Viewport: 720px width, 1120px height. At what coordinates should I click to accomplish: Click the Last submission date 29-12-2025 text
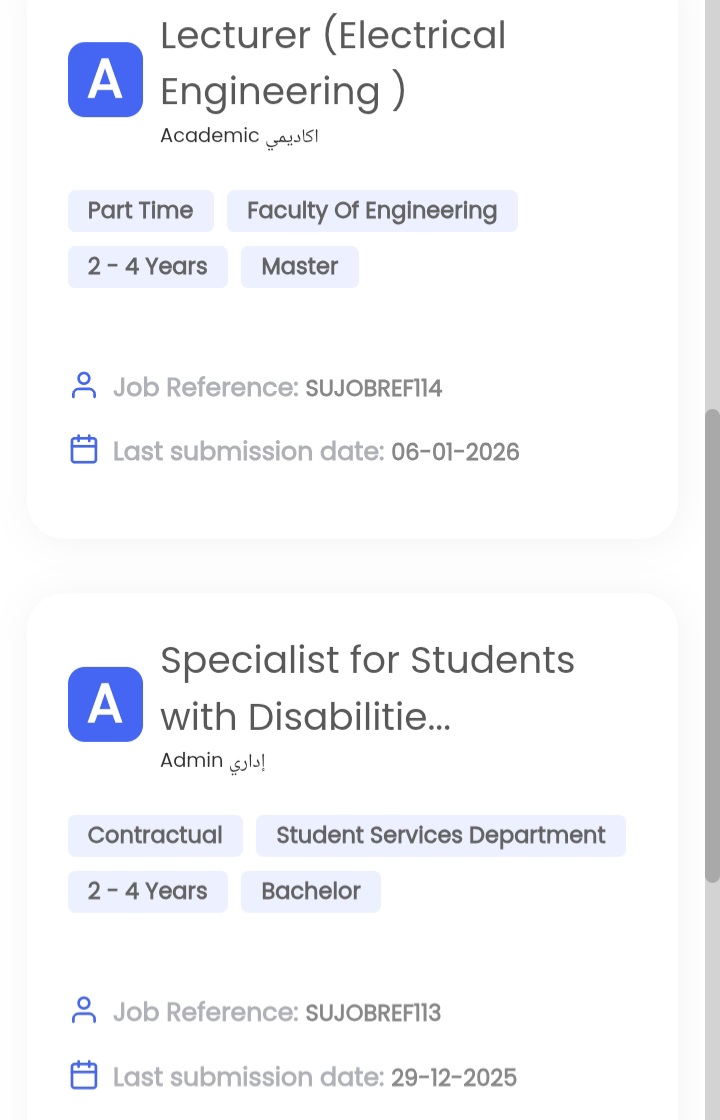pos(314,1077)
